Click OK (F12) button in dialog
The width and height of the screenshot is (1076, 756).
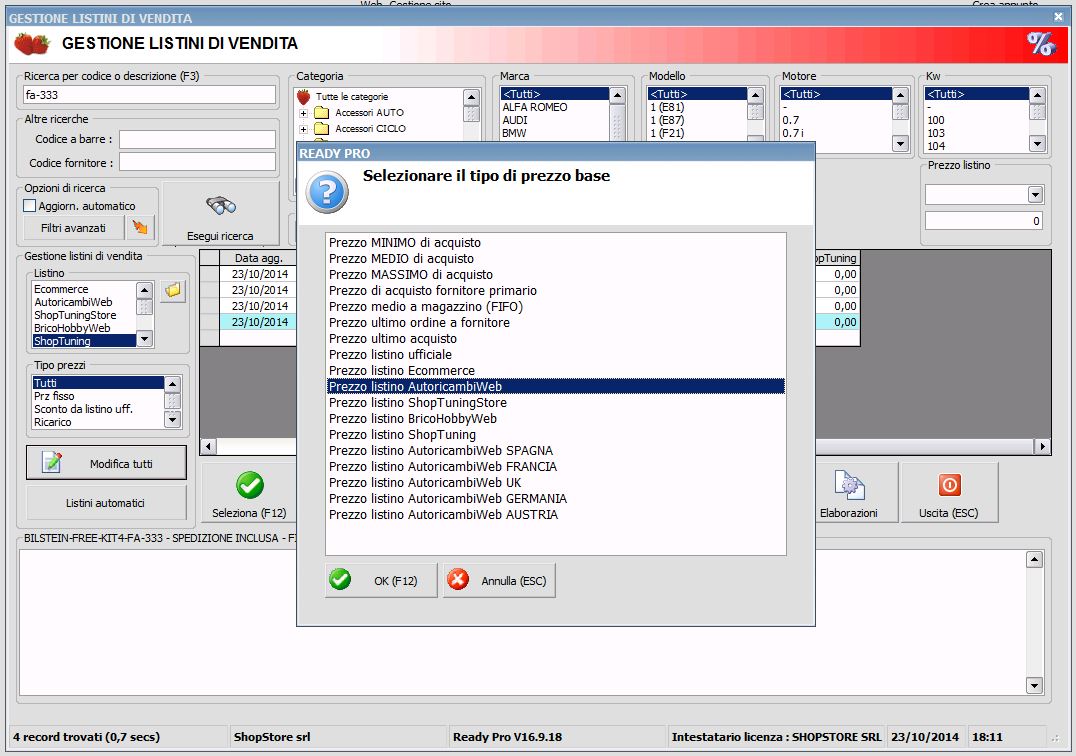381,580
